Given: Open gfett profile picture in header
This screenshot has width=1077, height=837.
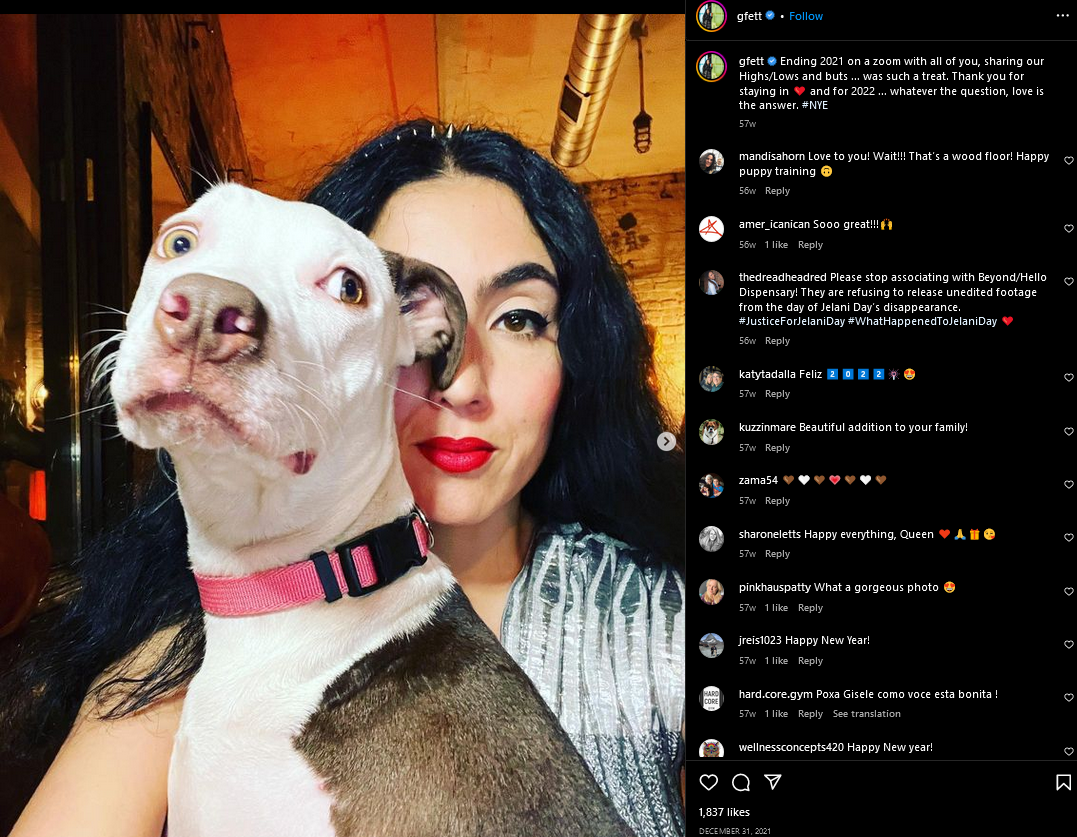Looking at the screenshot, I should pos(711,16).
